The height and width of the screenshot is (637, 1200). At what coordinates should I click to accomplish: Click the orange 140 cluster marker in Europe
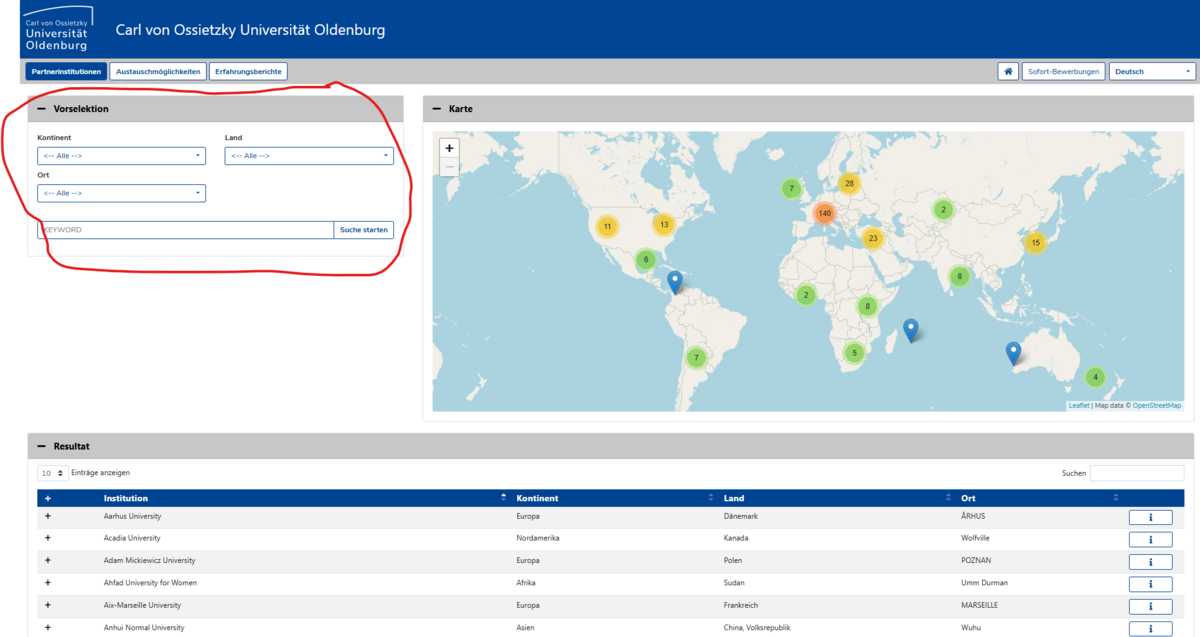click(824, 213)
